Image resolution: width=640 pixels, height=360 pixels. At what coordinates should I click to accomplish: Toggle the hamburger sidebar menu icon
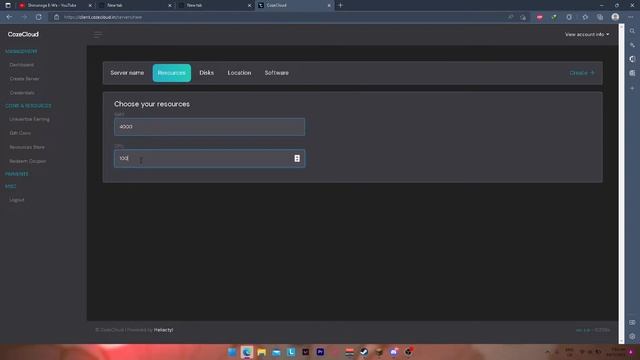click(x=98, y=35)
